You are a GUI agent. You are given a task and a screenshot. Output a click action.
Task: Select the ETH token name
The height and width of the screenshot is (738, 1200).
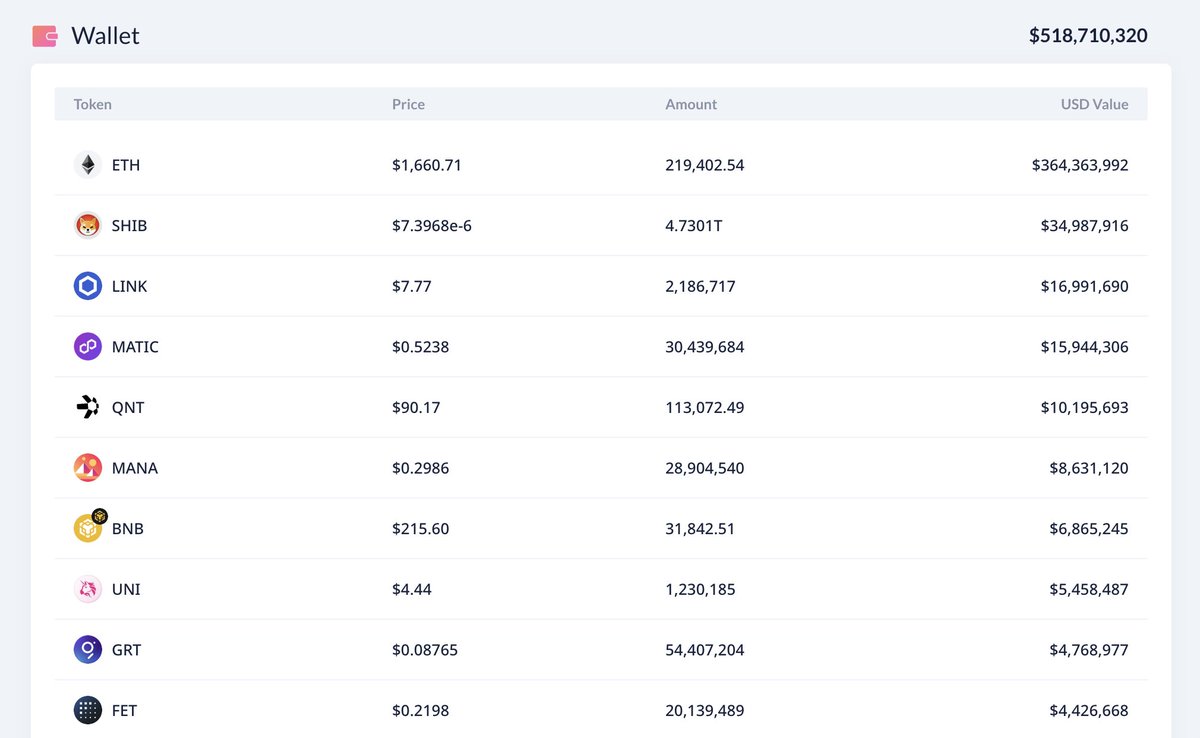[x=126, y=165]
